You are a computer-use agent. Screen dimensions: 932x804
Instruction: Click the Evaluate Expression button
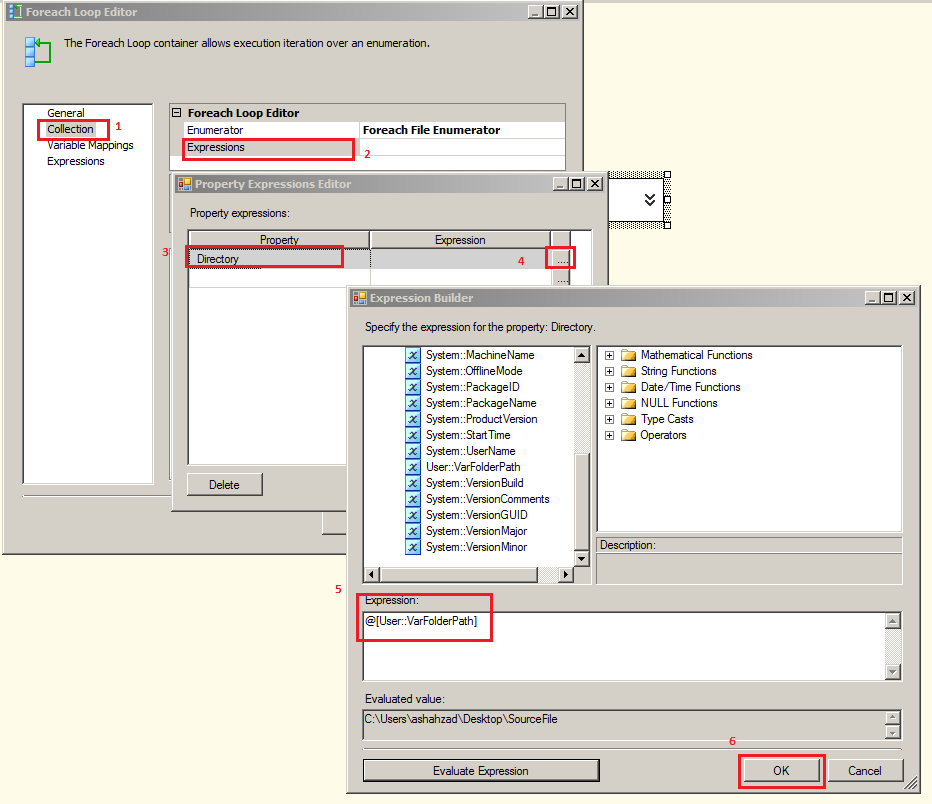[x=480, y=770]
